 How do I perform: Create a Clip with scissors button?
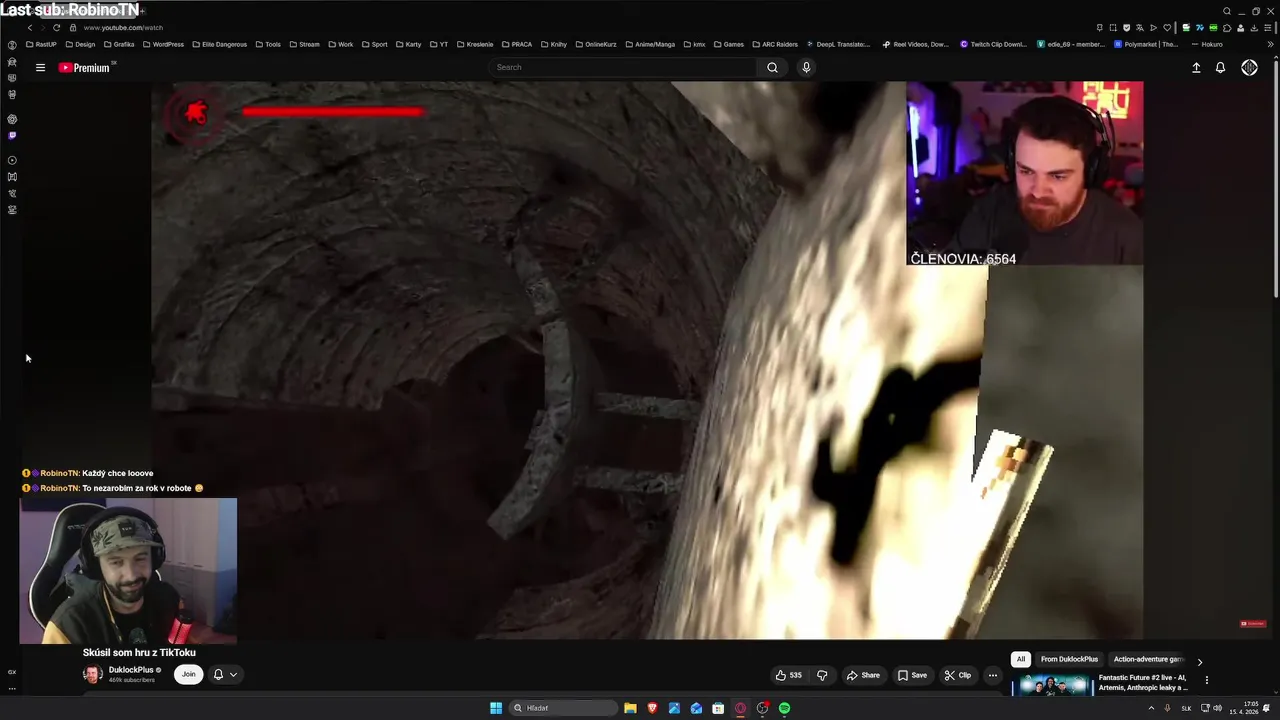tap(957, 675)
